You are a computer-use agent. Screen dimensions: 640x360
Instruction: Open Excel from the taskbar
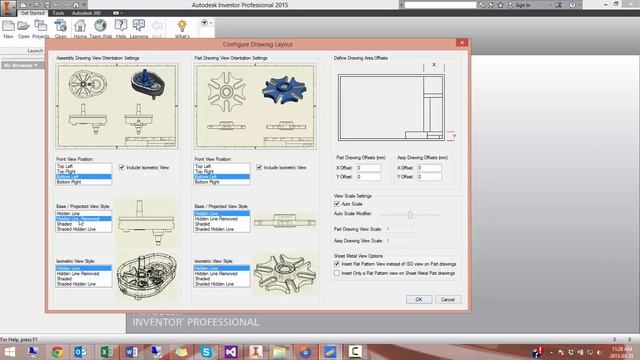107,352
